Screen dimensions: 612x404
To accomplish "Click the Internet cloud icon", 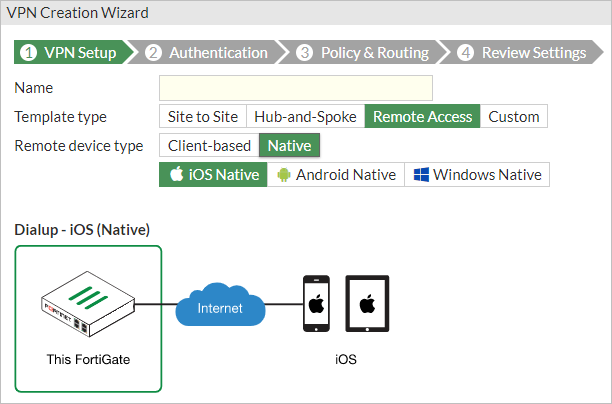I will tap(220, 304).
